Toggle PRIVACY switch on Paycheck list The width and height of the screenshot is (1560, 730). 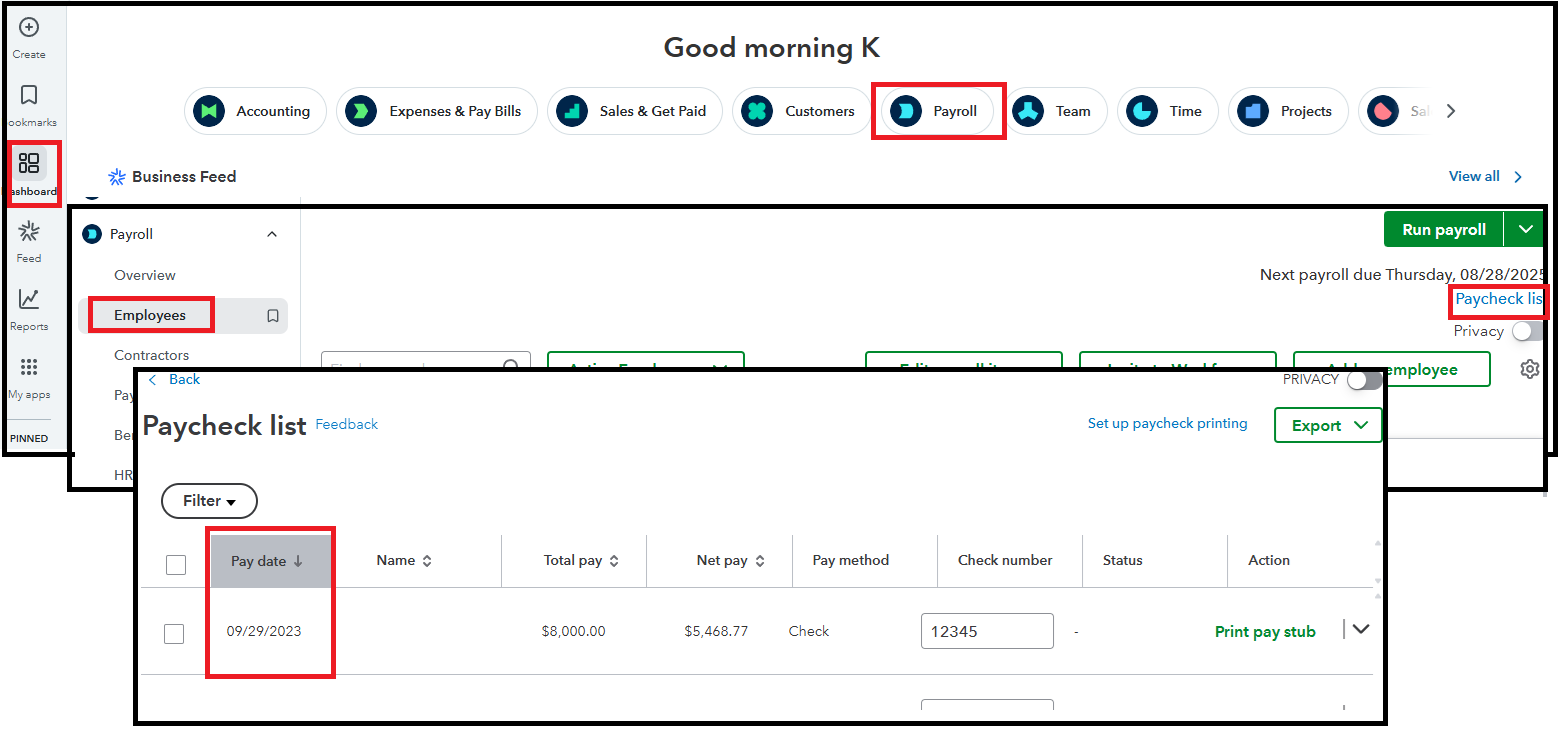pos(1364,380)
